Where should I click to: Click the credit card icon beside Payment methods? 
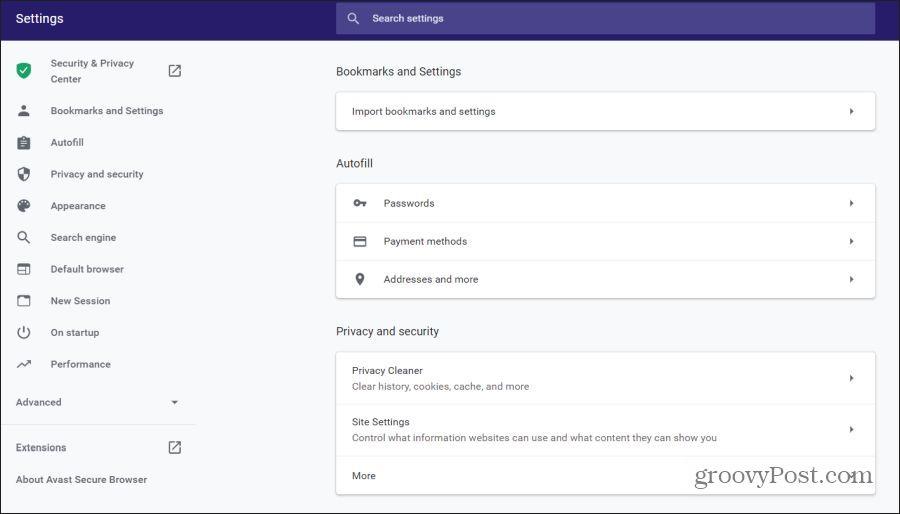pos(360,242)
